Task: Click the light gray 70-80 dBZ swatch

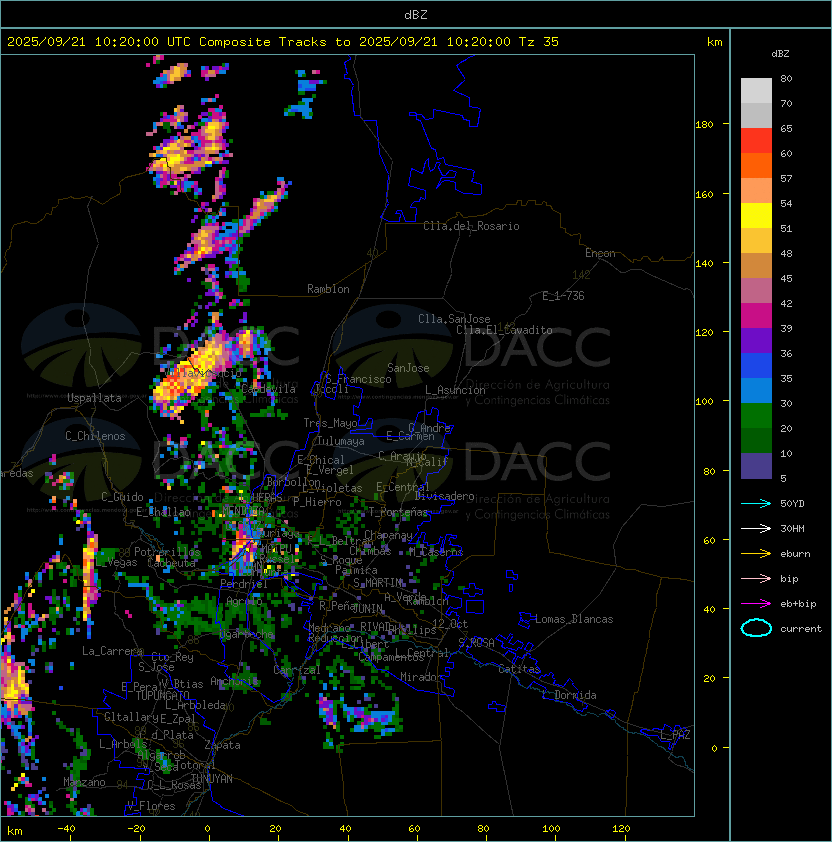Action: 756,91
